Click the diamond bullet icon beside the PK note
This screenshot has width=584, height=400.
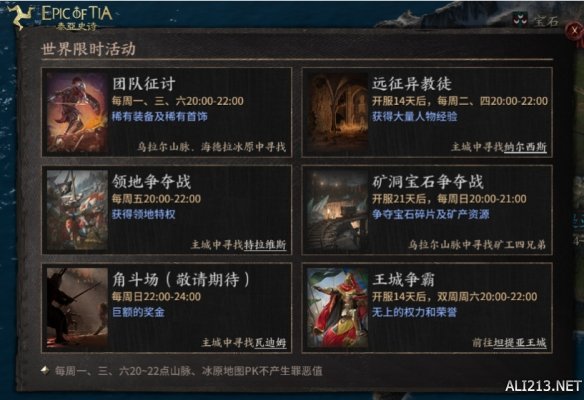point(45,371)
